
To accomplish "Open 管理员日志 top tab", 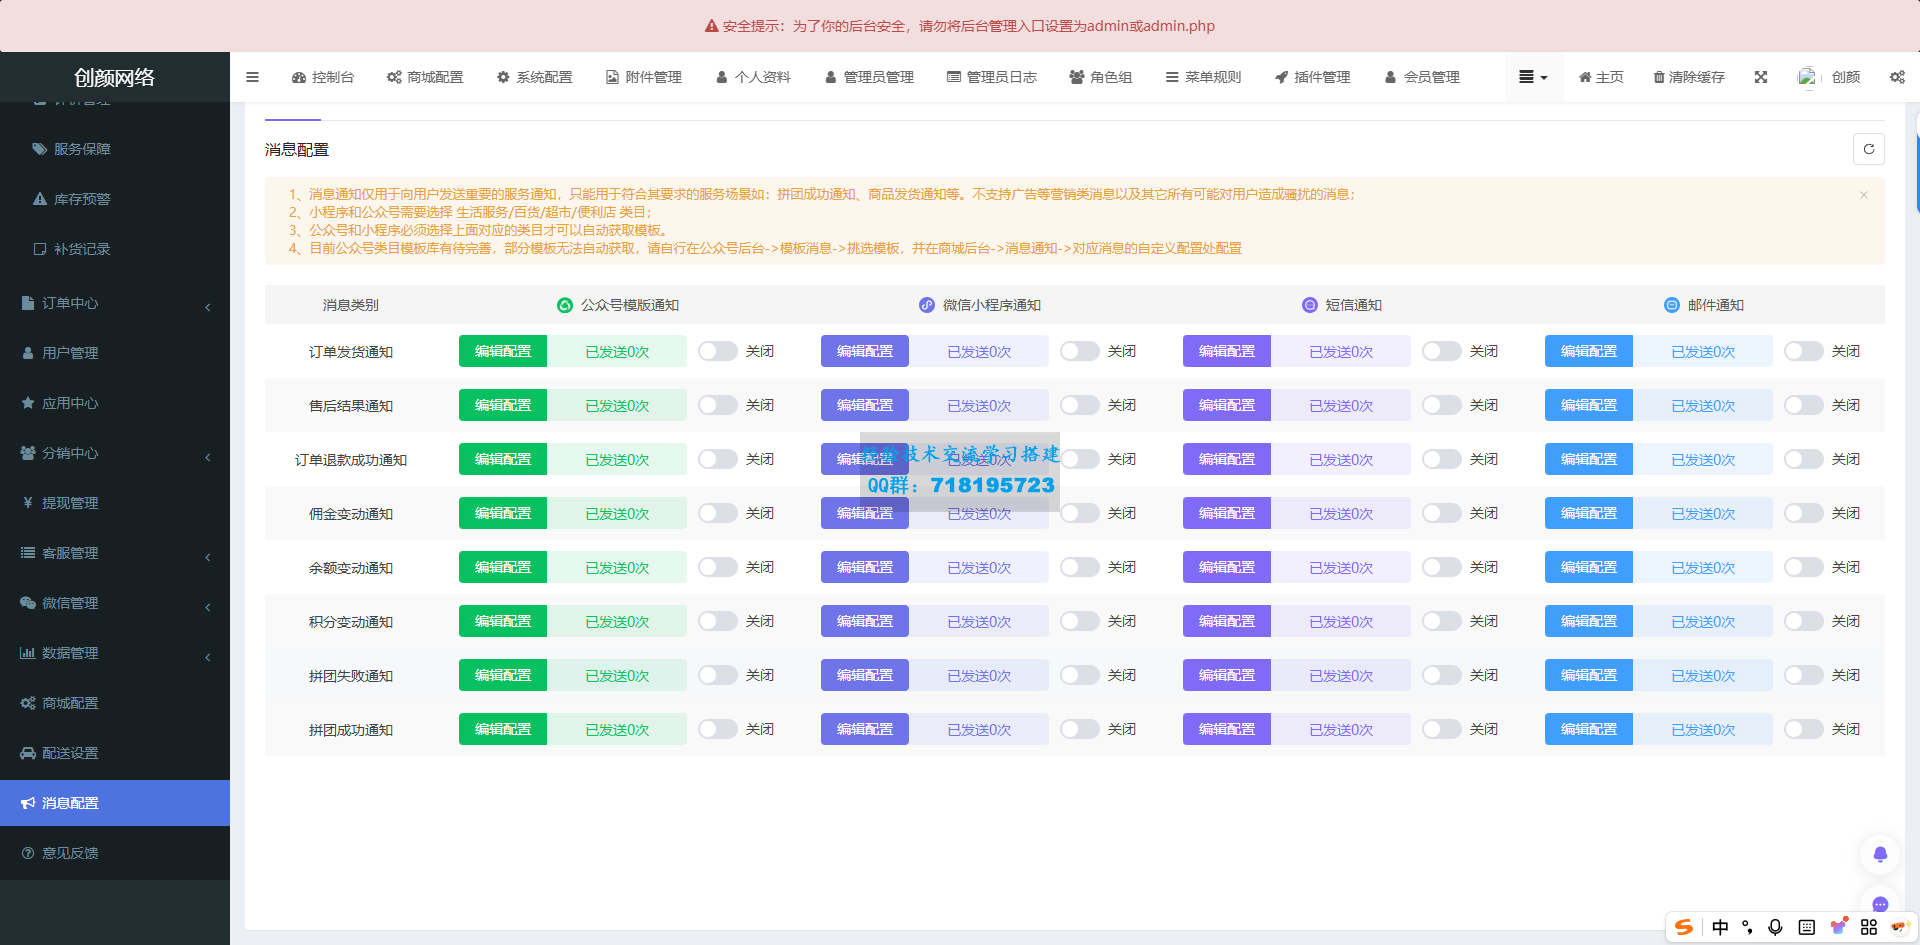I will pos(992,77).
